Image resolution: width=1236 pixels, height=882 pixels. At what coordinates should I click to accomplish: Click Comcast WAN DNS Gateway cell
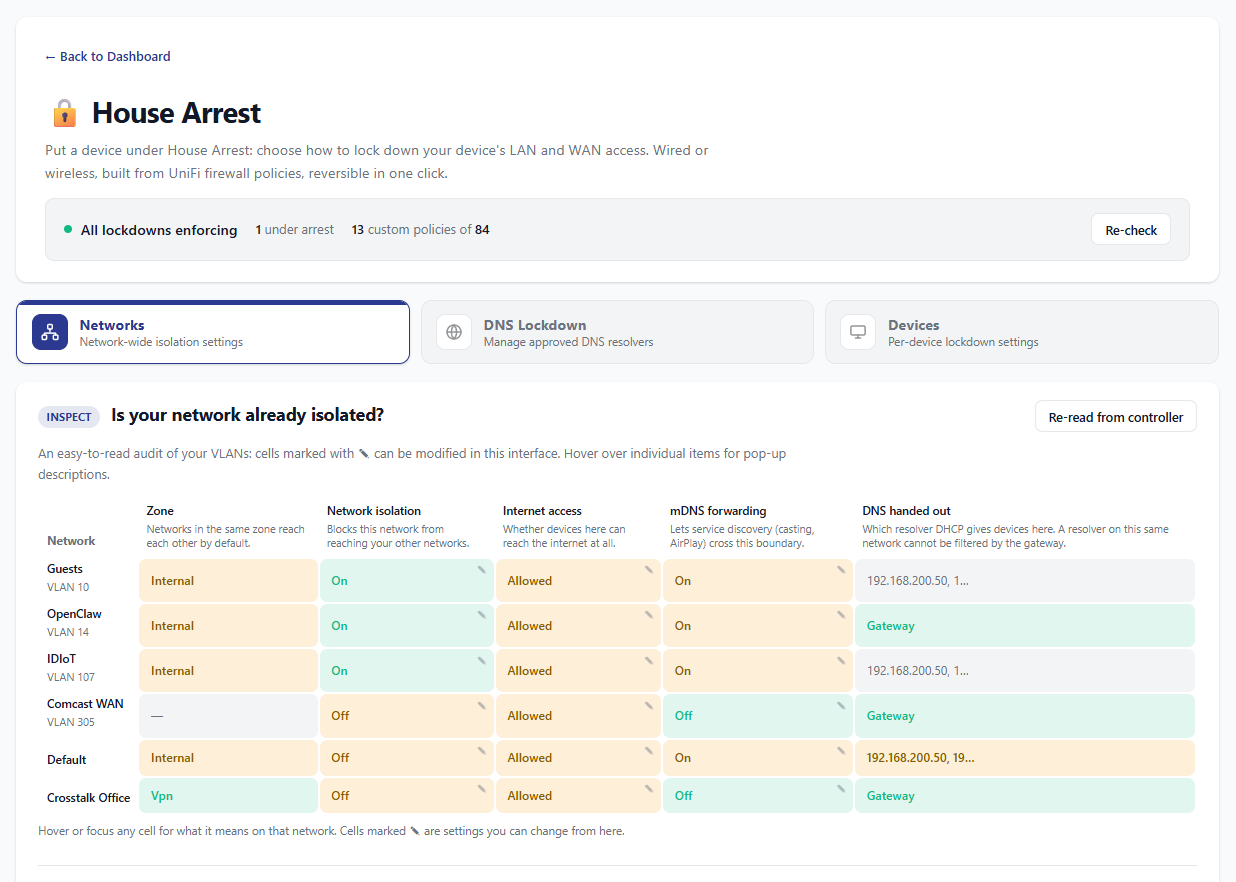pyautogui.click(x=1025, y=715)
